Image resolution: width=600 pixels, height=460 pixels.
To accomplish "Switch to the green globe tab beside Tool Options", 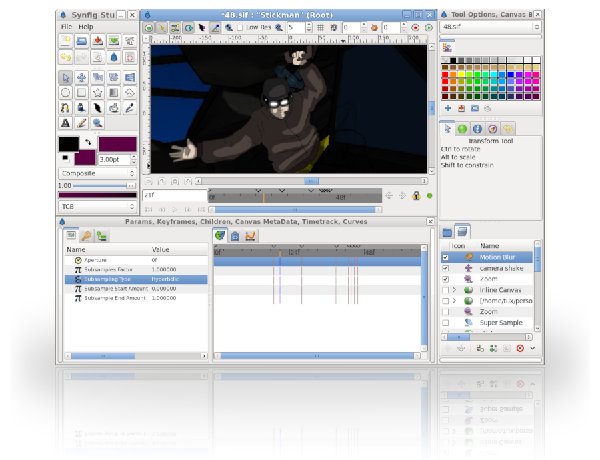I will [x=462, y=129].
